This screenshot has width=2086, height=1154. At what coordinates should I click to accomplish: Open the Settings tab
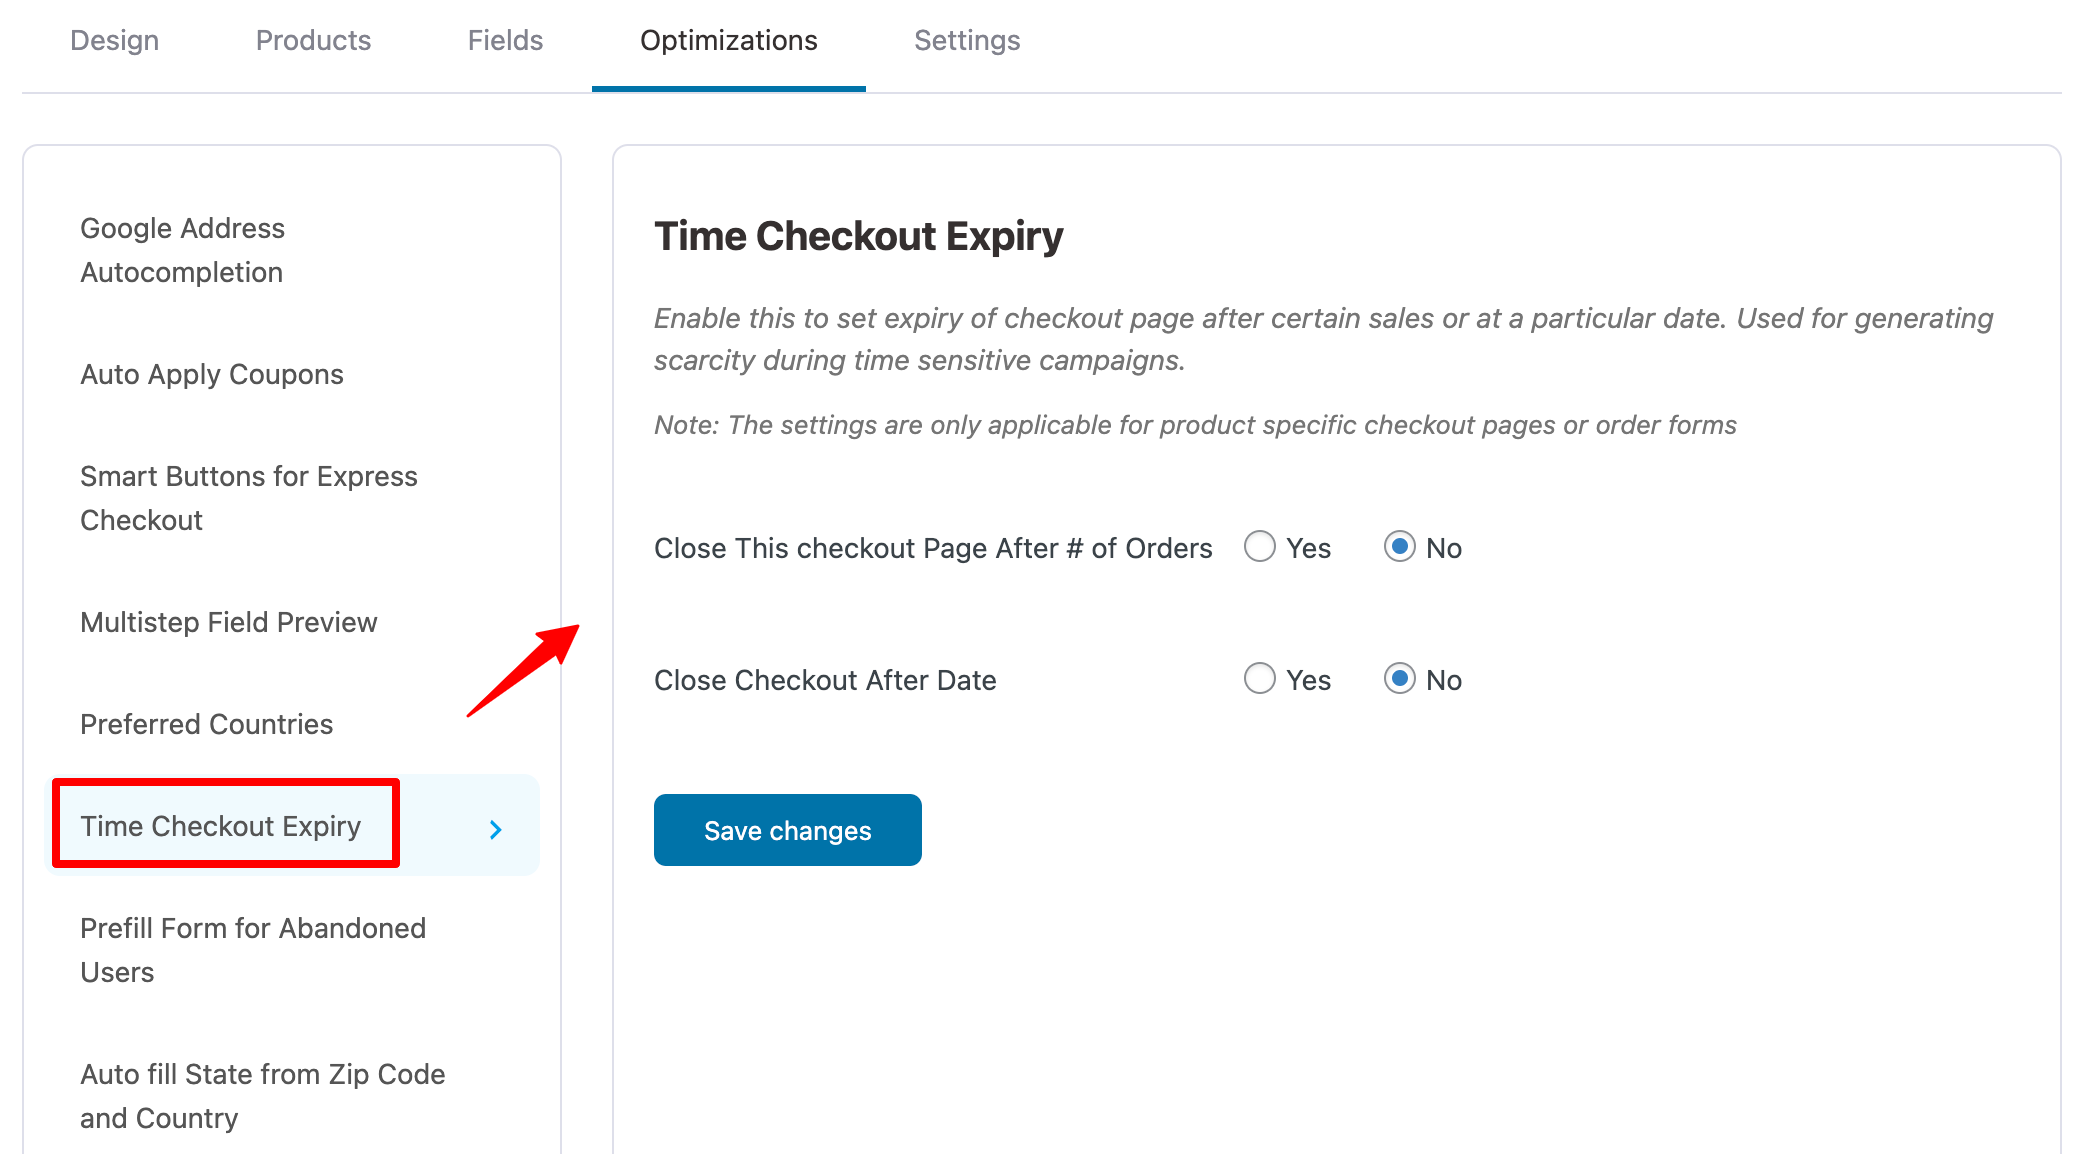coord(966,40)
